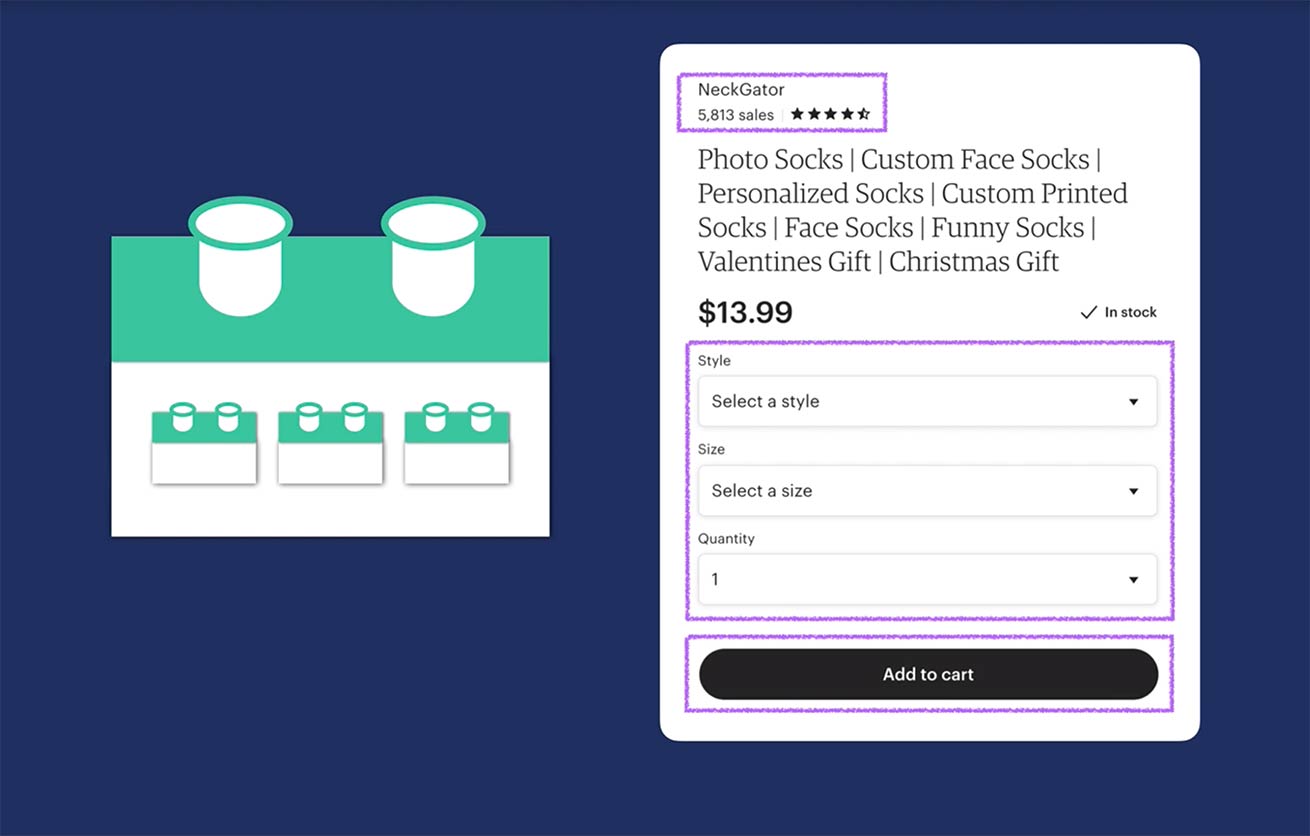Click the arrow on the Size dropdown
The height and width of the screenshot is (836, 1310).
(1133, 491)
